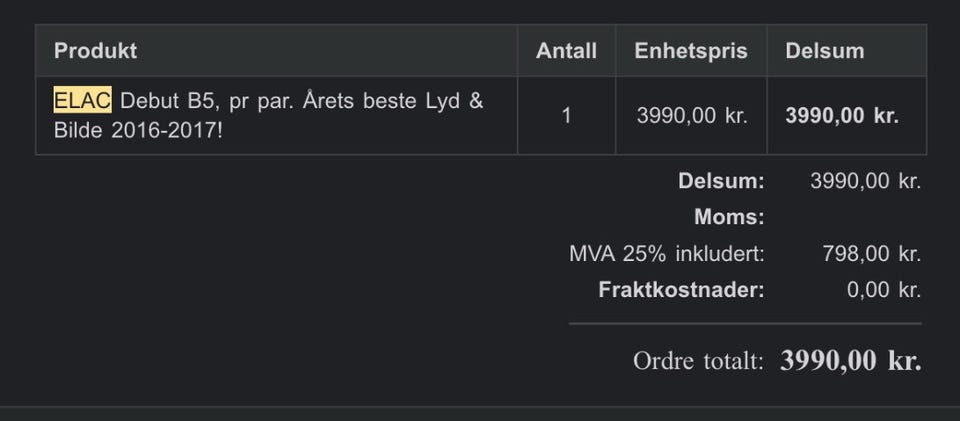Click the highlighted ELAC word

pos(83,100)
